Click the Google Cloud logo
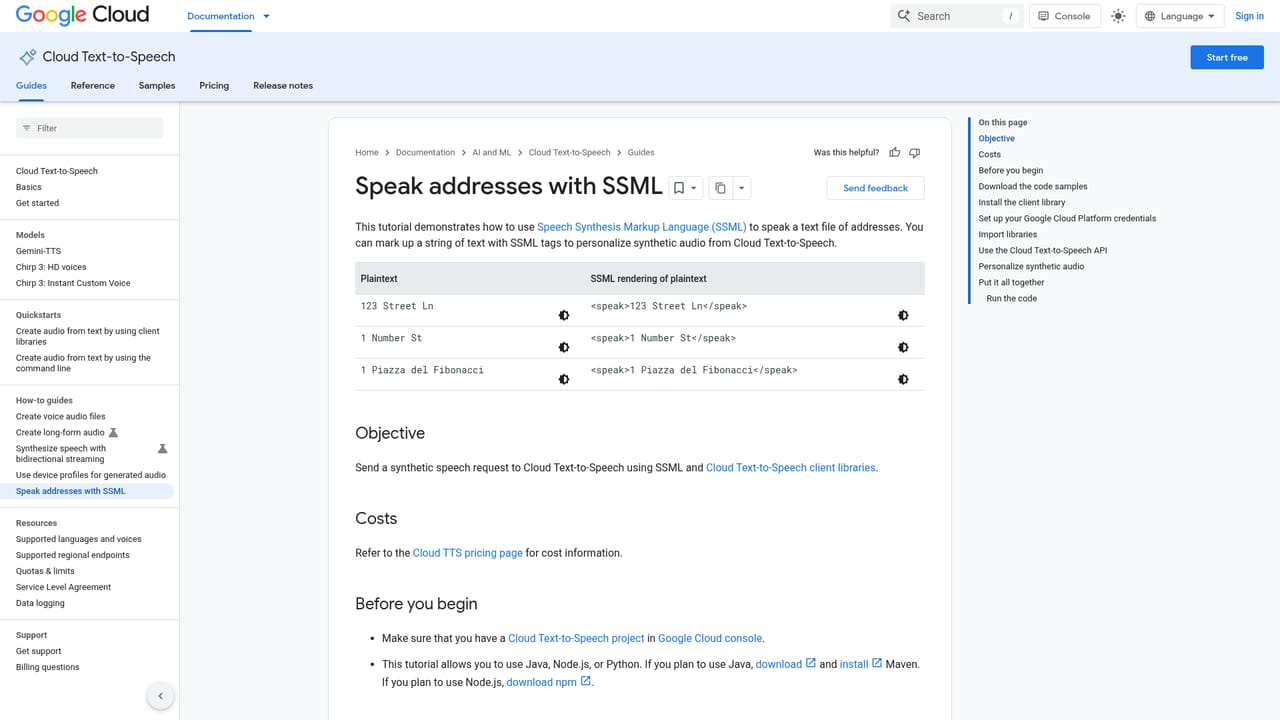Screen dimensions: 1280x720 pyautogui.click(x=82, y=15)
